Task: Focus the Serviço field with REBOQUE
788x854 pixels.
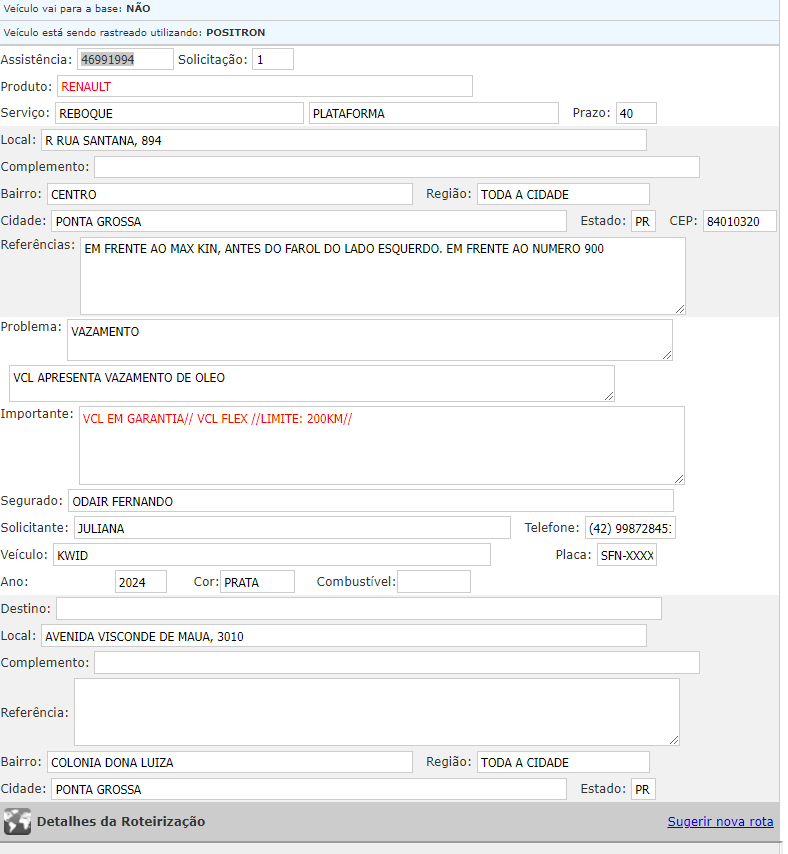Action: click(x=179, y=113)
